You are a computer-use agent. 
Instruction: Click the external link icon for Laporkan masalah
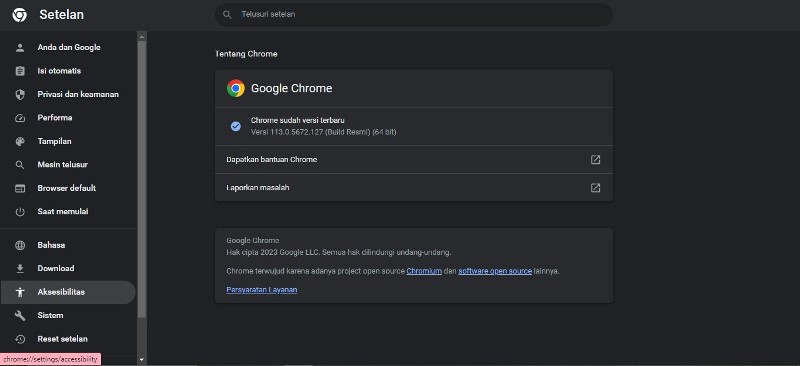click(x=595, y=188)
